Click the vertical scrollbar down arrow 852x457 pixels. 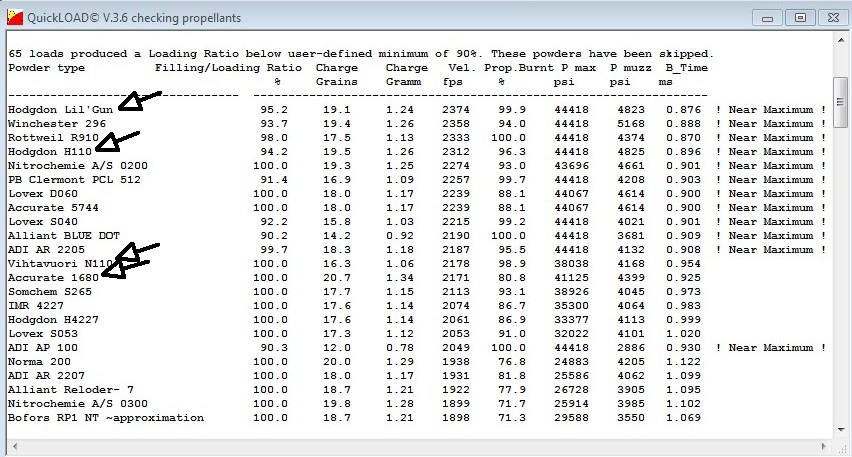point(842,430)
